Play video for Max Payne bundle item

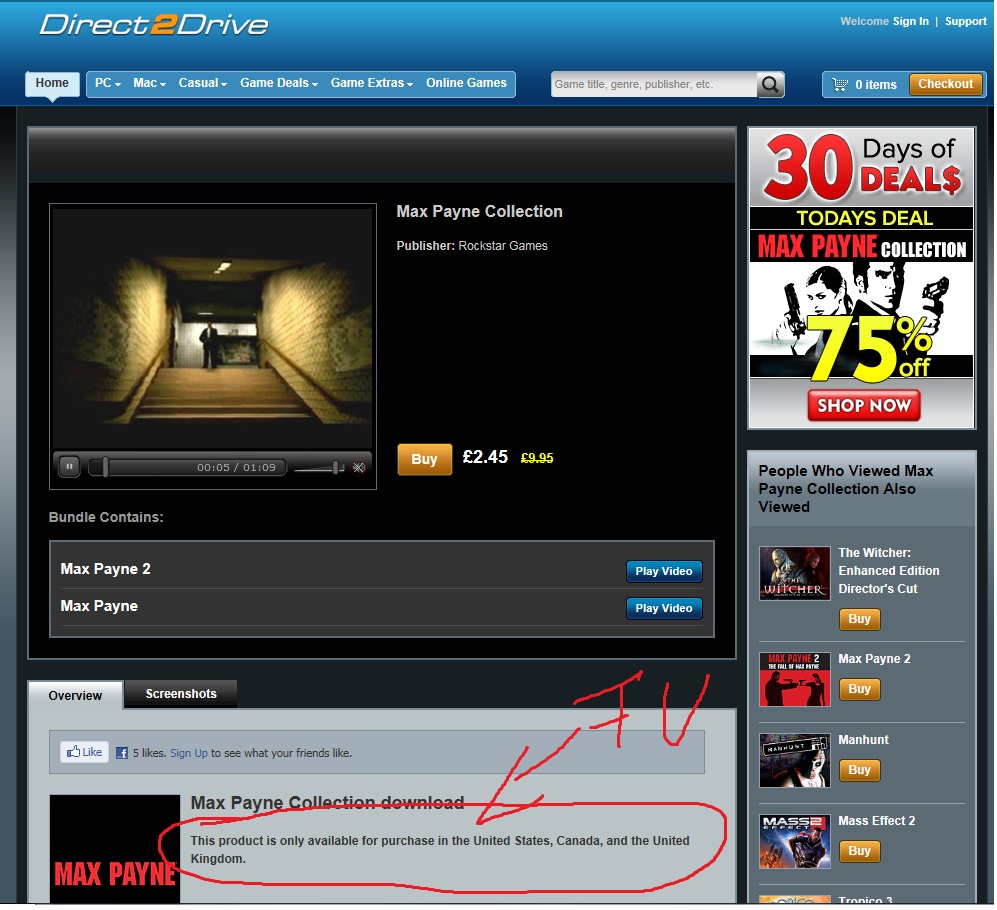pos(663,608)
